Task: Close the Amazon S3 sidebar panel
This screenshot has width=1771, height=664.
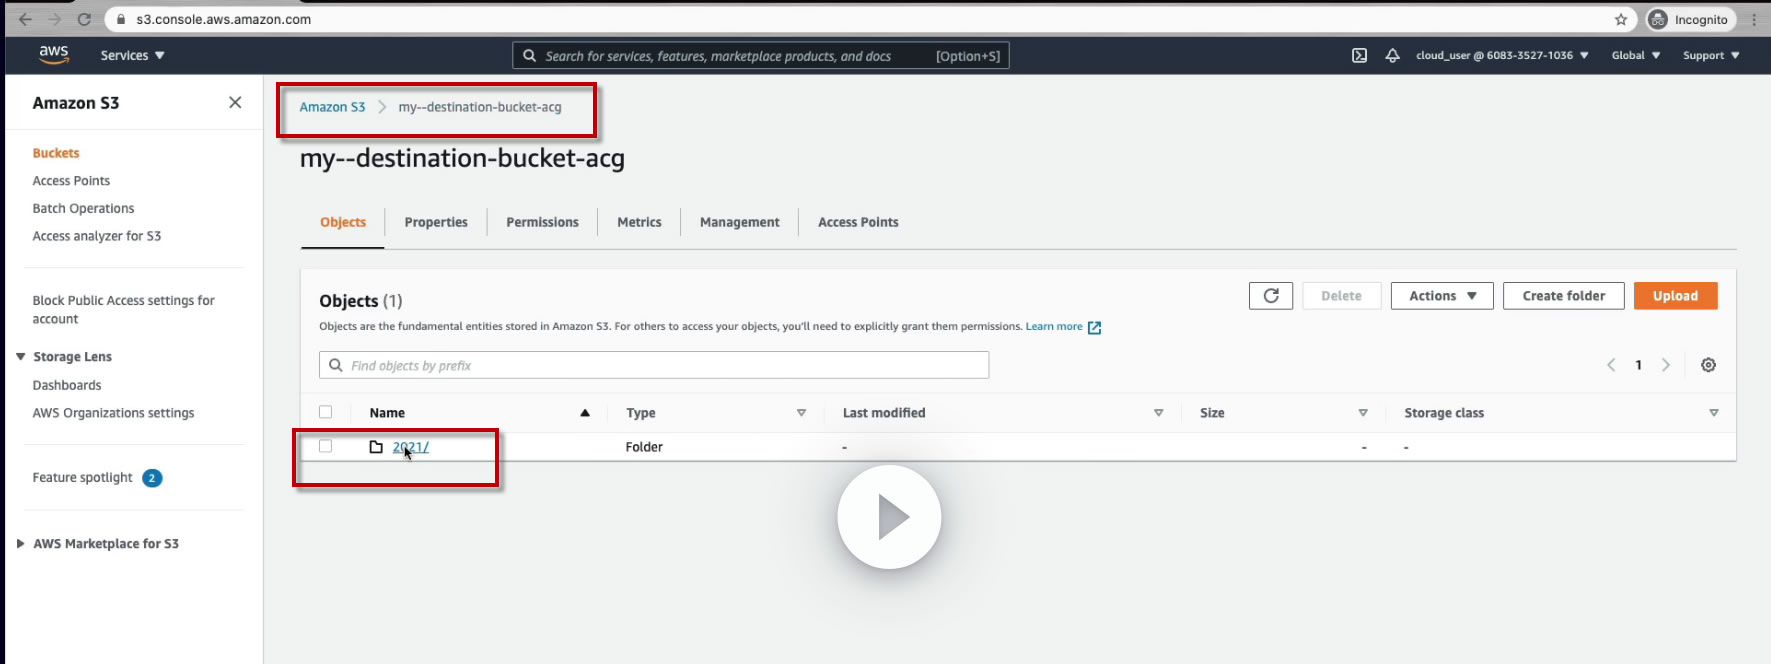Action: pos(235,103)
